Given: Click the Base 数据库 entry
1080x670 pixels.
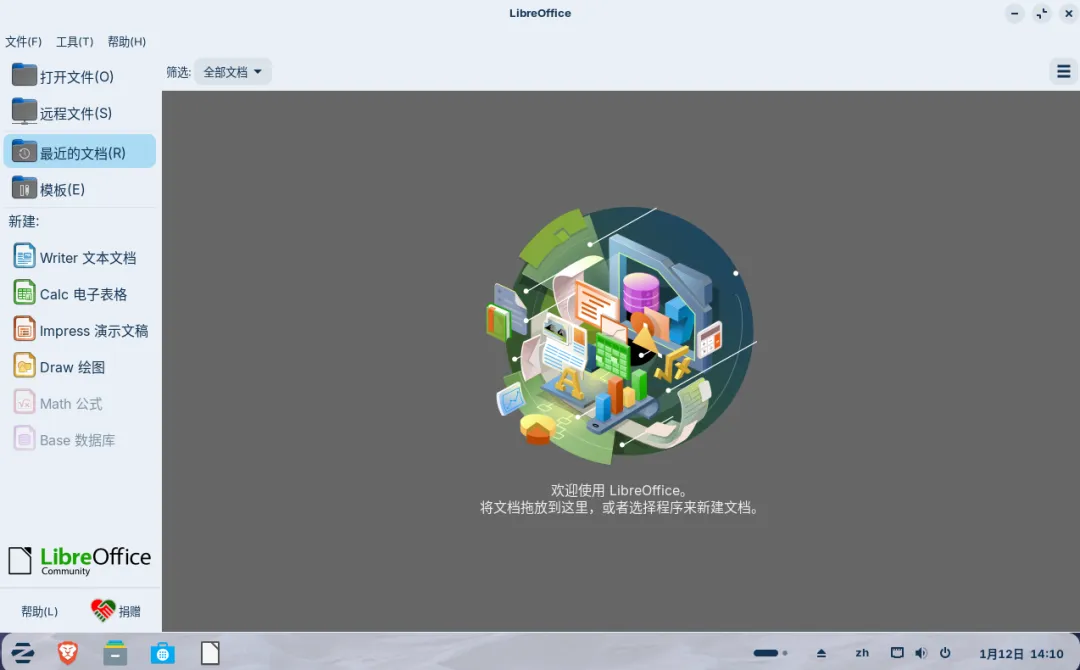Looking at the screenshot, I should [80, 439].
